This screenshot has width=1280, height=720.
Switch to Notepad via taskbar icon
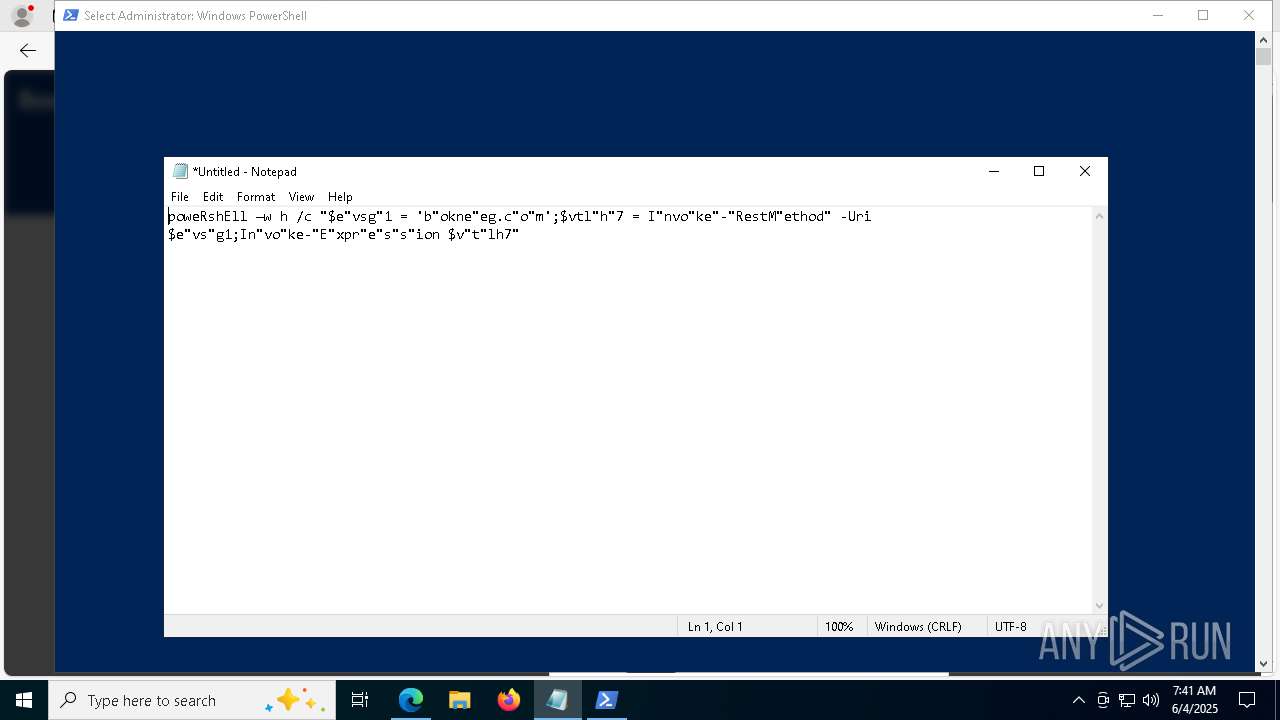click(558, 700)
